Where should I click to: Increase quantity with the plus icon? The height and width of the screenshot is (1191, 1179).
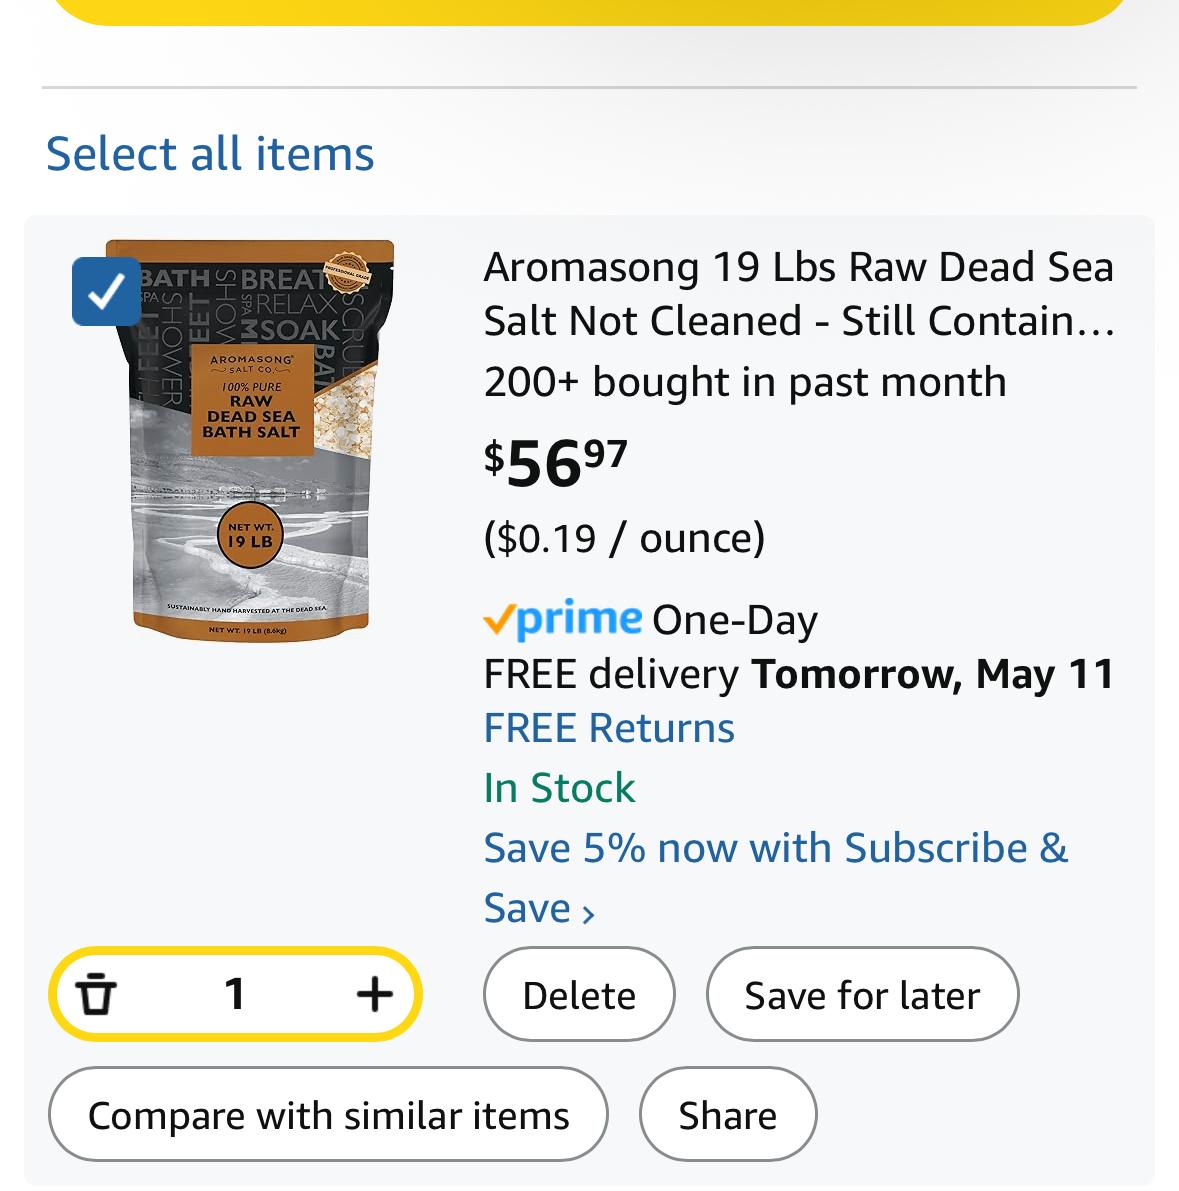(375, 994)
